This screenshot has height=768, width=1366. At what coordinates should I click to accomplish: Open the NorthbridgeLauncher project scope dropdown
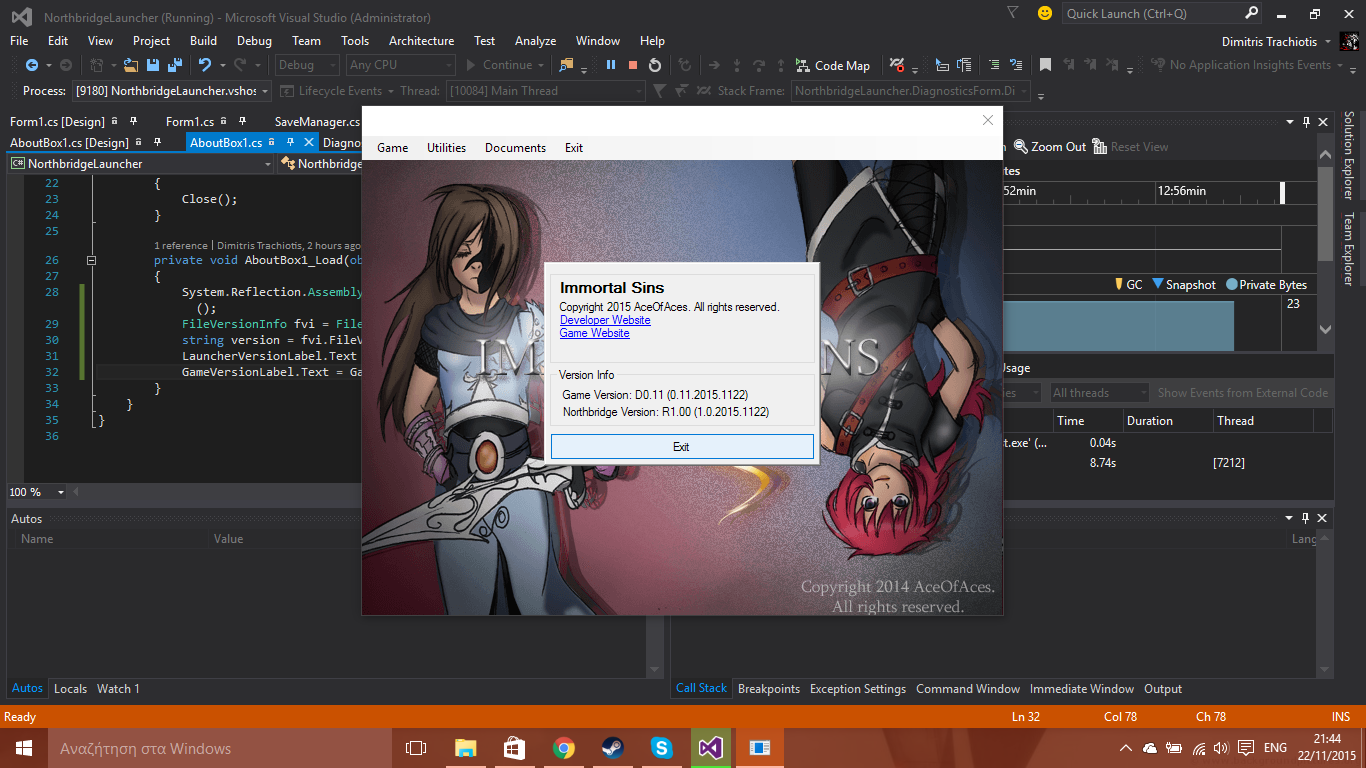[x=141, y=164]
